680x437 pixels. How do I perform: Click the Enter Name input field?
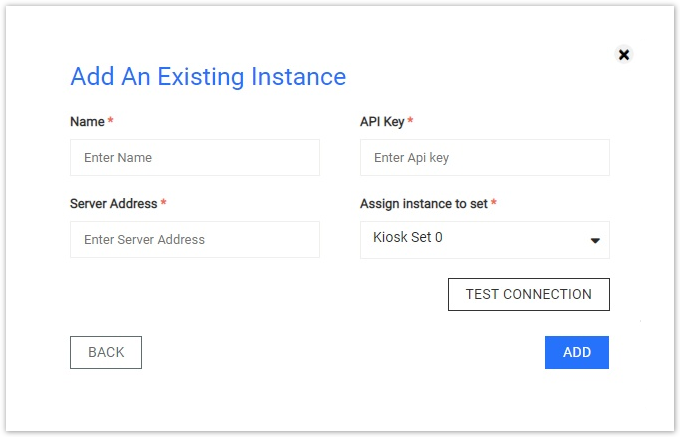pos(195,157)
